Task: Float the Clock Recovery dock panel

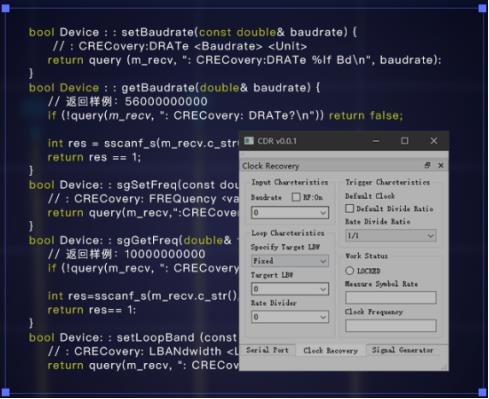Action: [x=427, y=165]
